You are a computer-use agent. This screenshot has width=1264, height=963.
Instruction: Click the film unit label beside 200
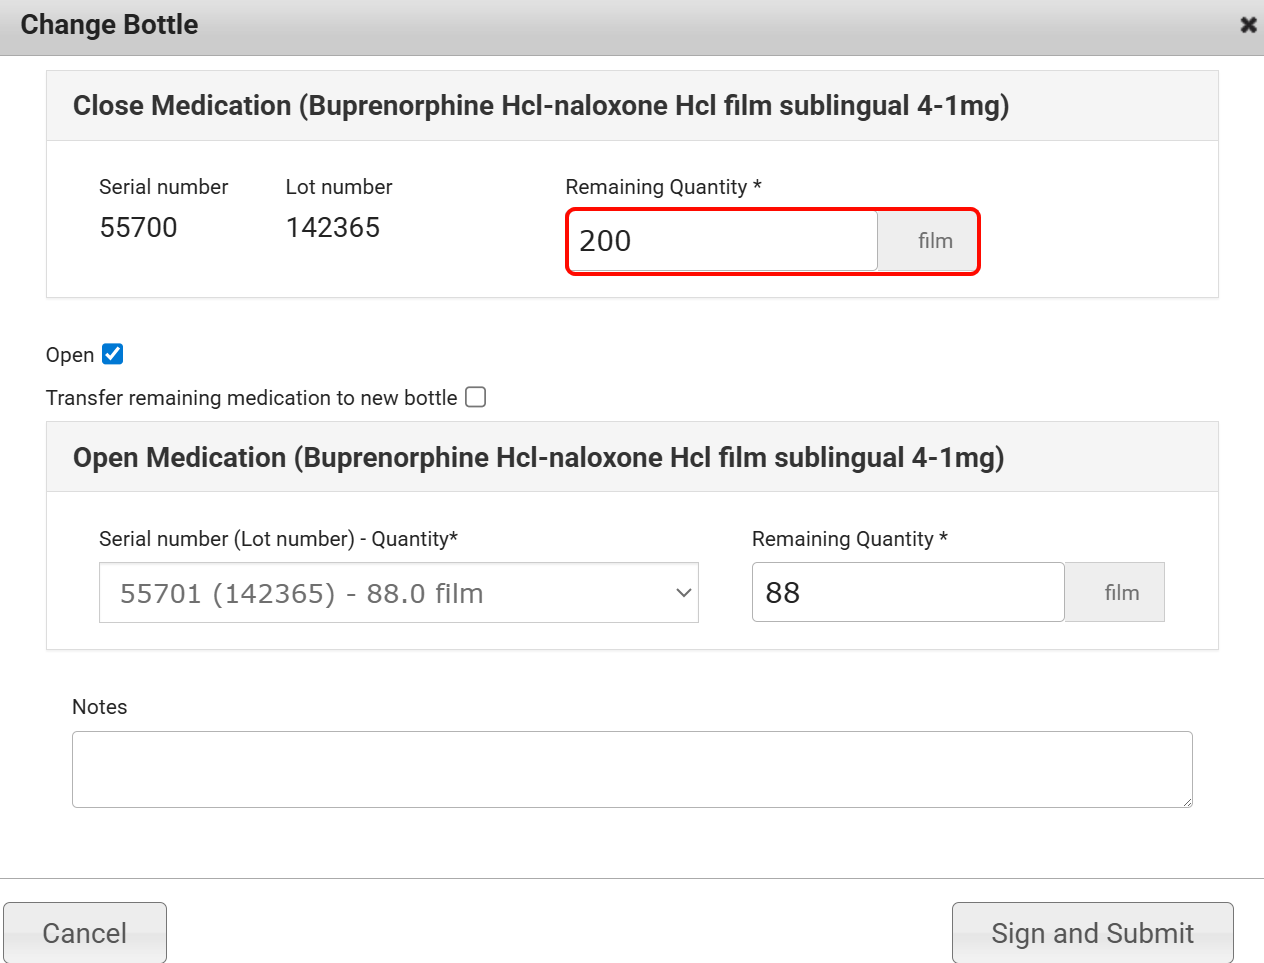pyautogui.click(x=934, y=241)
